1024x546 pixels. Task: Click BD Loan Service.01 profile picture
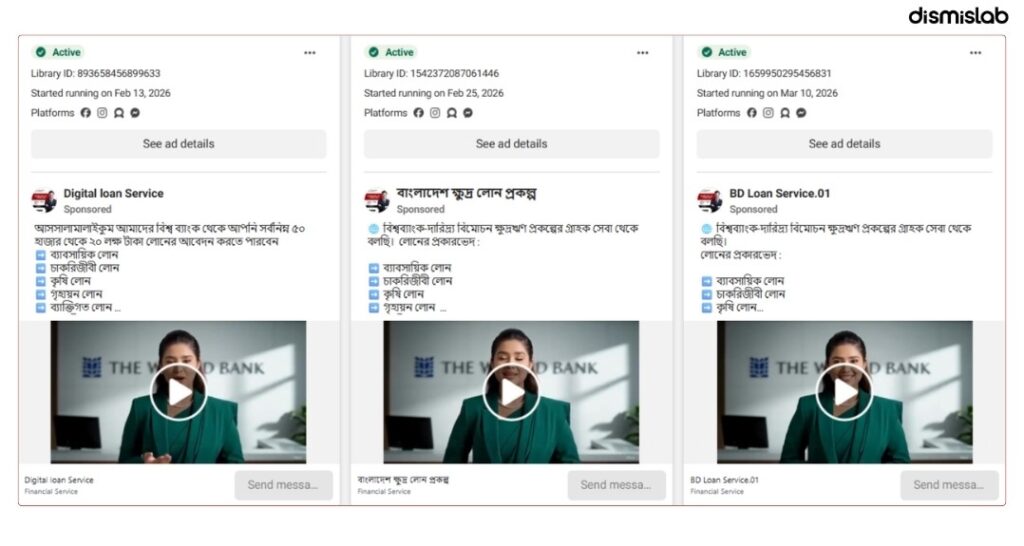pos(710,201)
